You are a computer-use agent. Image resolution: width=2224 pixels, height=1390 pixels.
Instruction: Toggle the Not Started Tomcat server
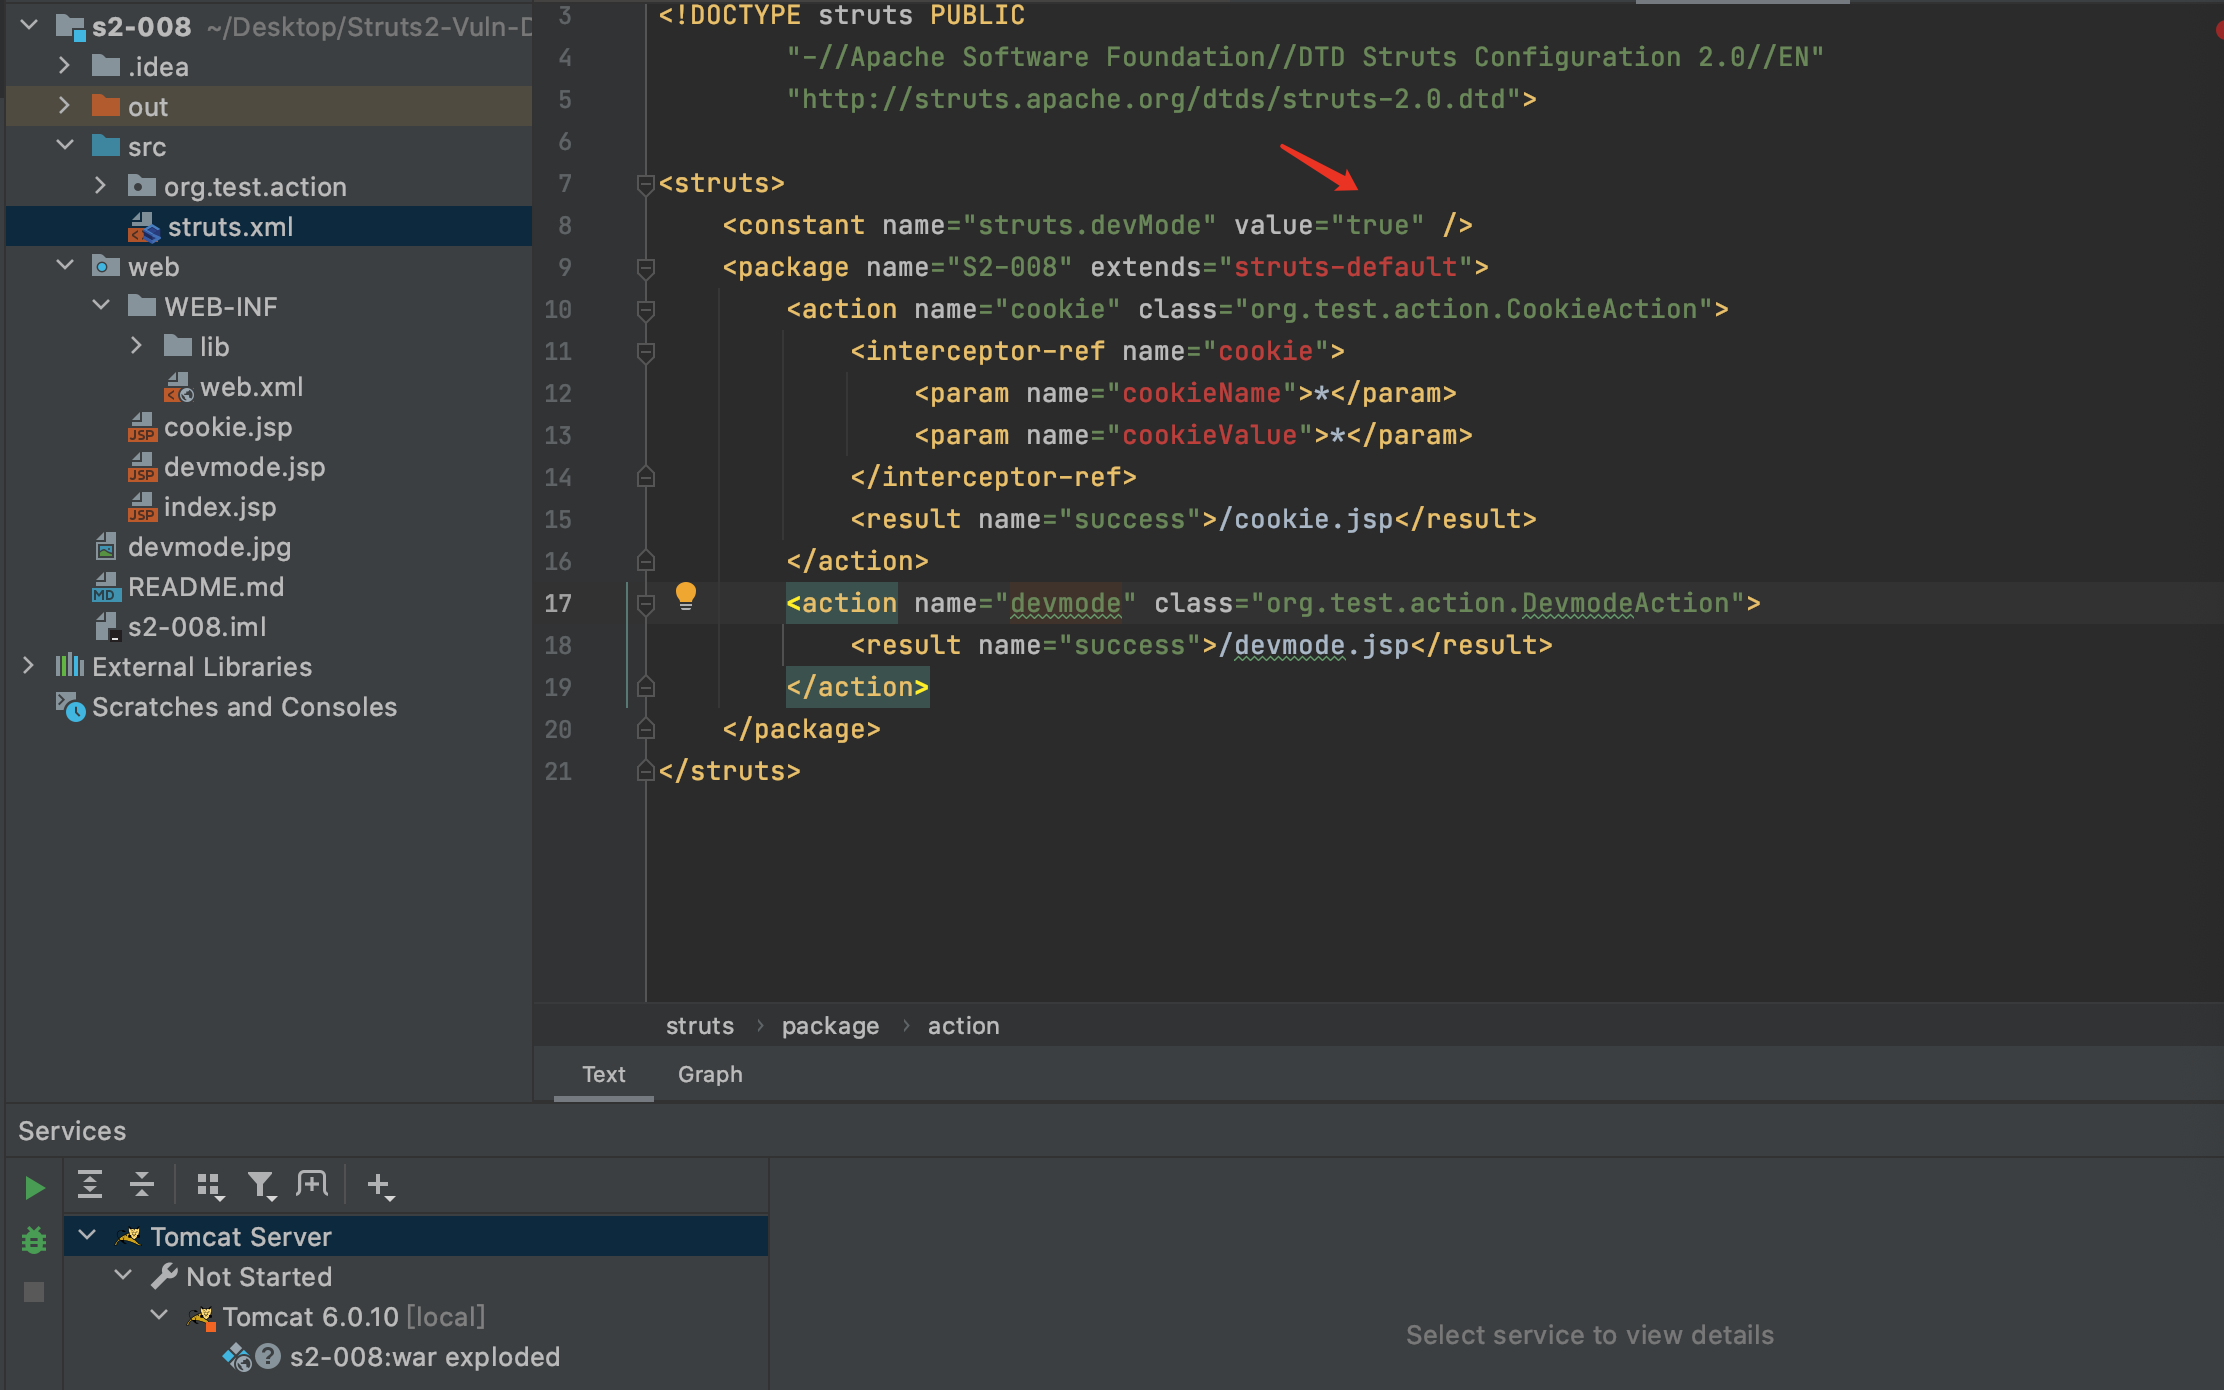click(126, 1276)
